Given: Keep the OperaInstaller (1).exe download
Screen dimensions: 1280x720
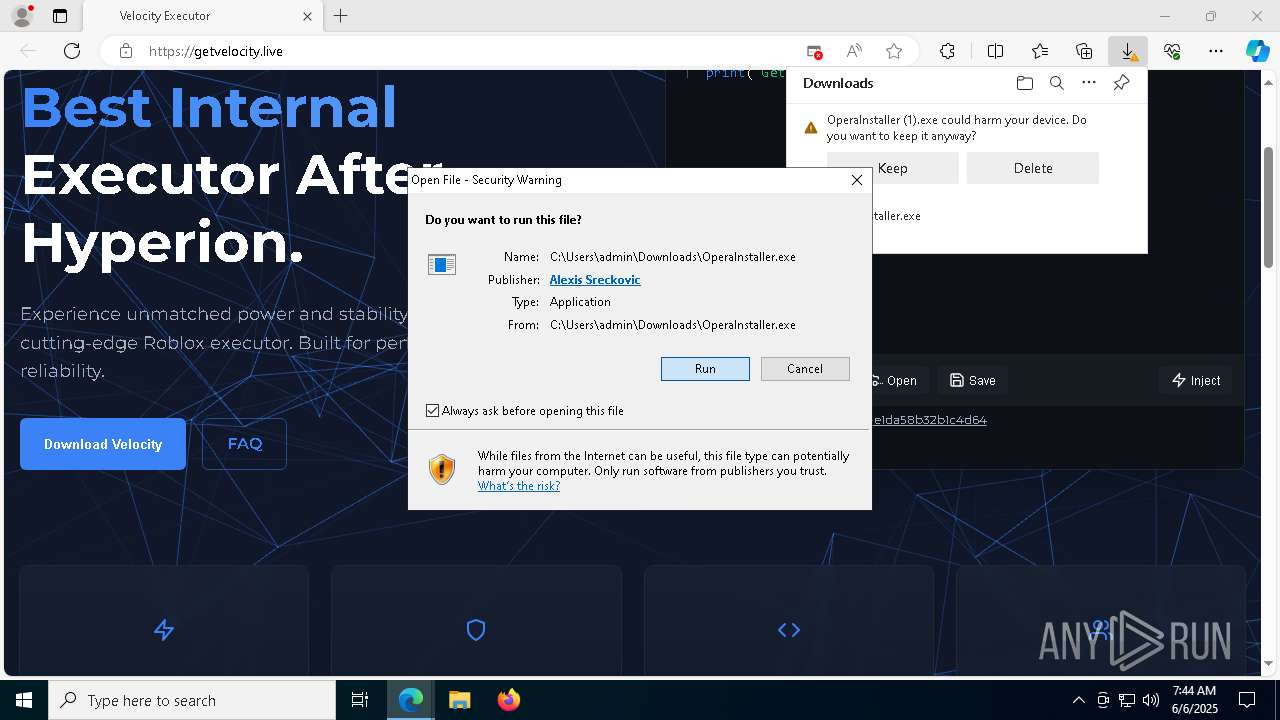Looking at the screenshot, I should 892,168.
